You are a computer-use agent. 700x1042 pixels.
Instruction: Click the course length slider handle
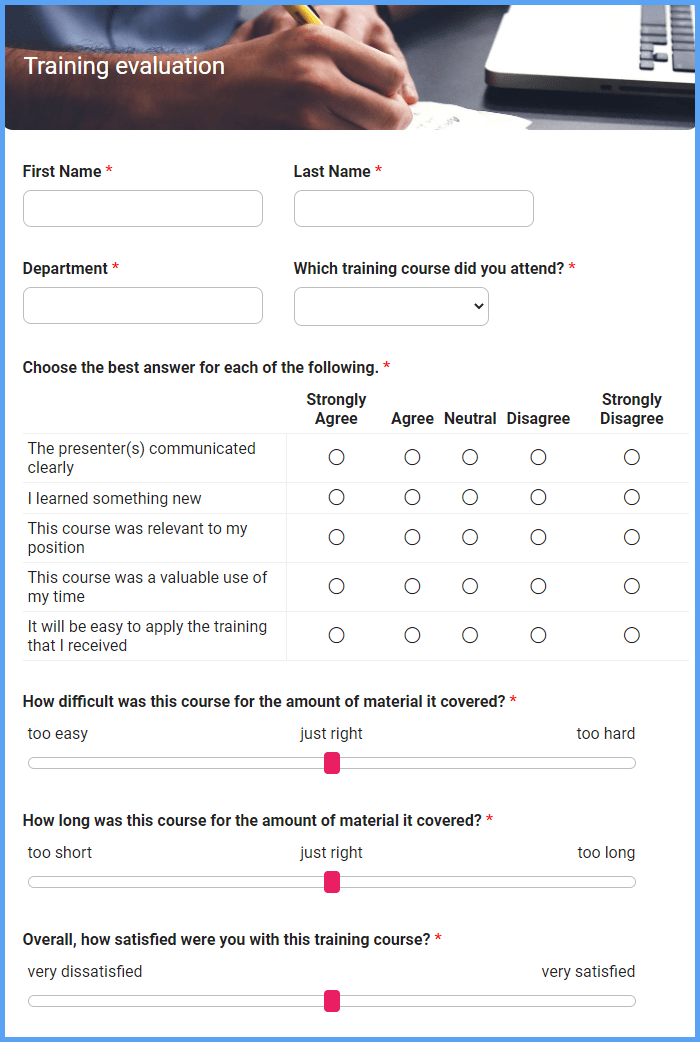pos(332,882)
